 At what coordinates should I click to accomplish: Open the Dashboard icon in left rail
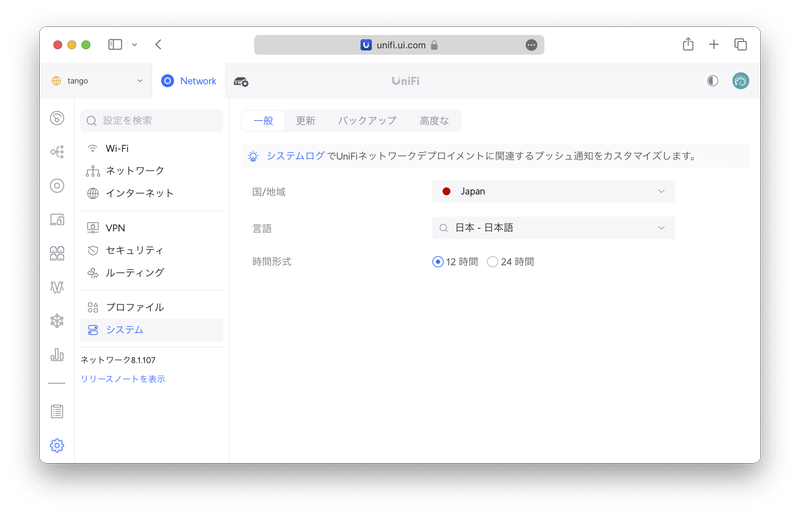coord(57,118)
